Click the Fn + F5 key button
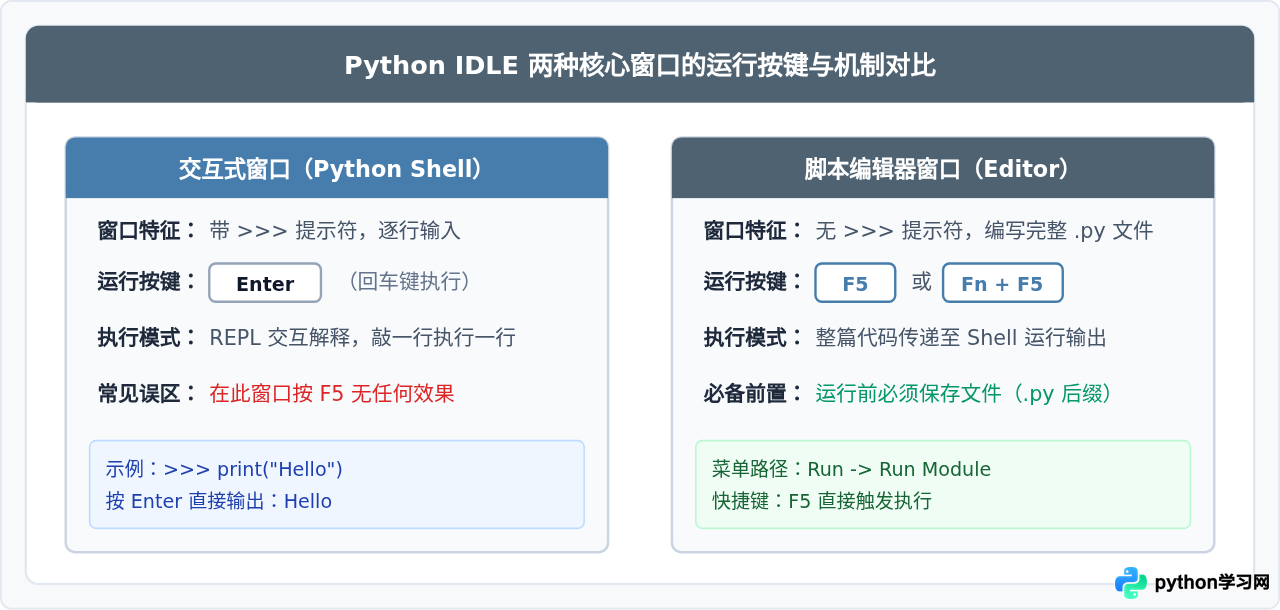 click(1002, 283)
